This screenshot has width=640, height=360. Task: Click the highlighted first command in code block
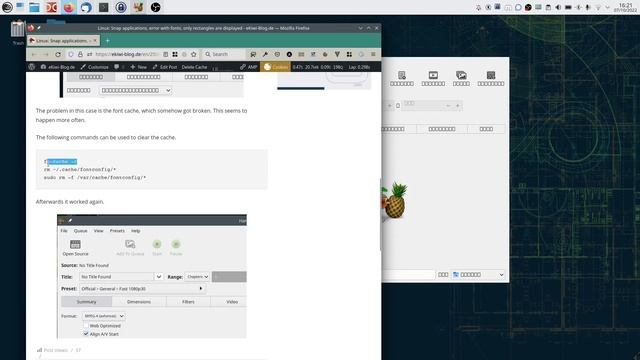pyautogui.click(x=60, y=162)
